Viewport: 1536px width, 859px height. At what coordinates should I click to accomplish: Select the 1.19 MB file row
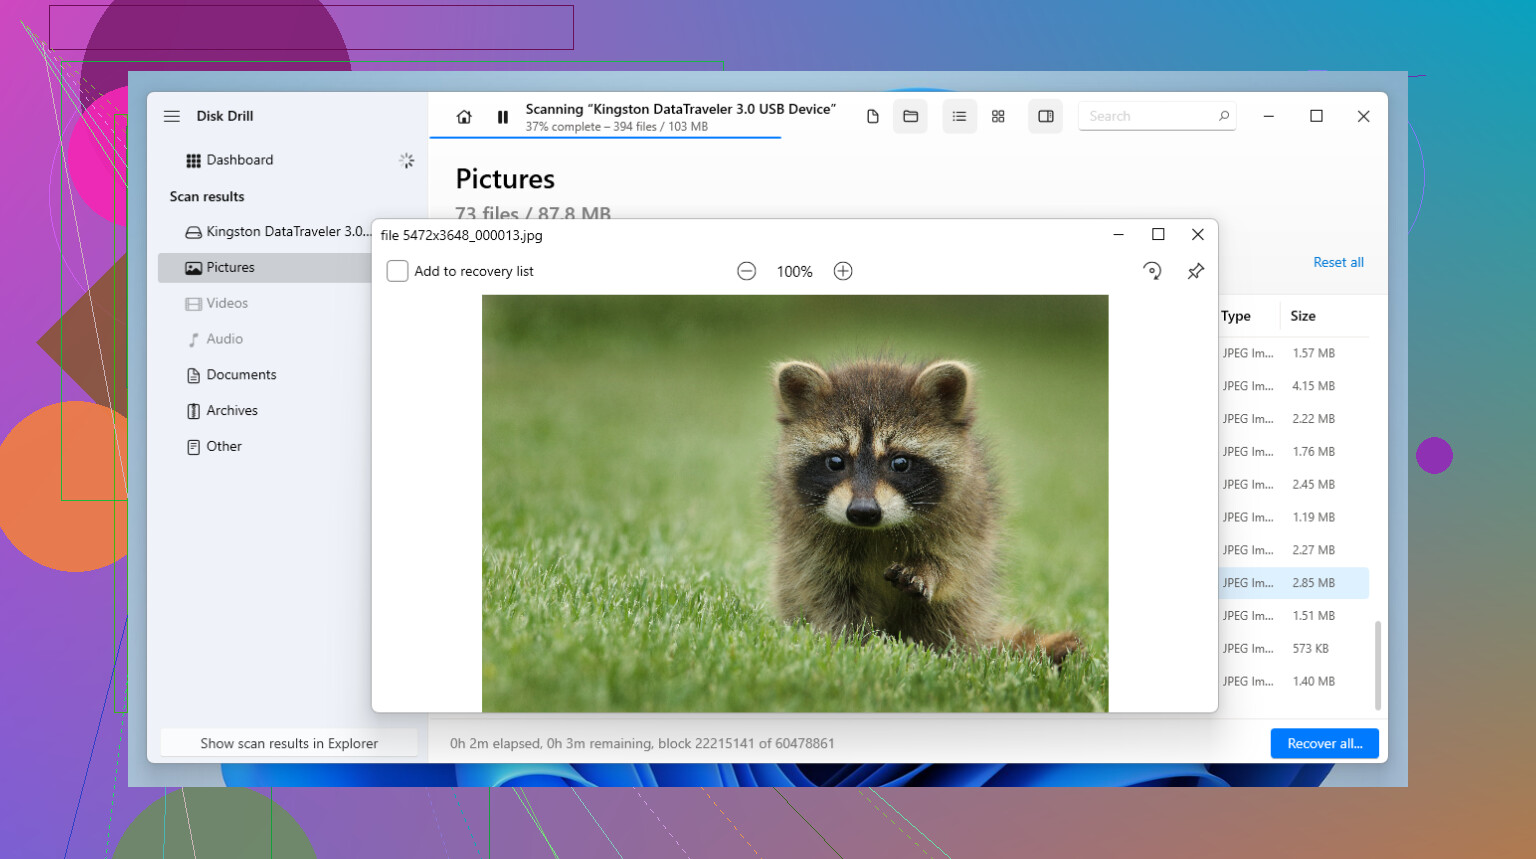tap(1293, 518)
